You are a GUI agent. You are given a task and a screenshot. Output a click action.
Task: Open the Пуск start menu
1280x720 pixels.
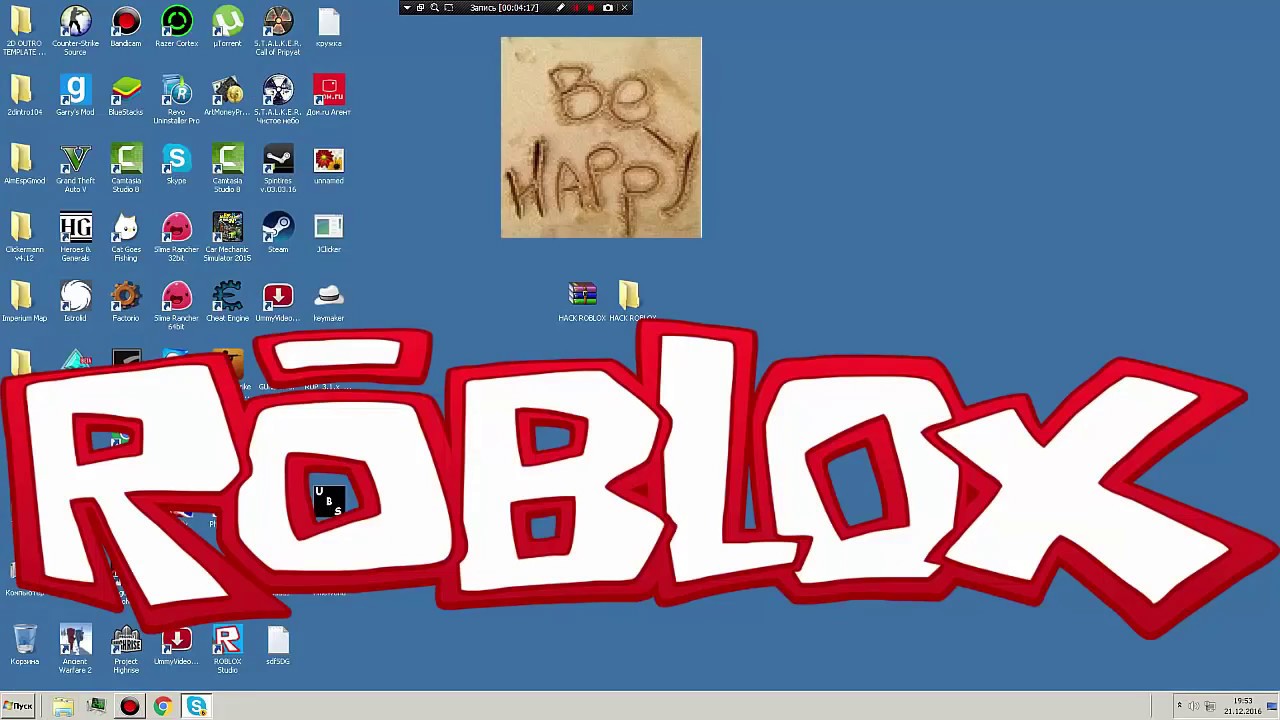pos(18,706)
